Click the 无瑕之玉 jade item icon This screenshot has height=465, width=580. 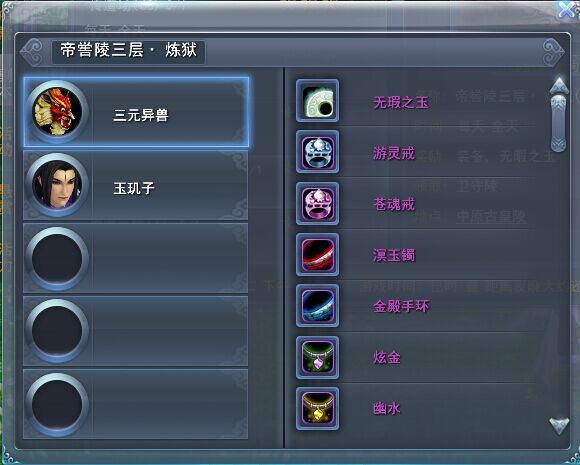coord(317,101)
